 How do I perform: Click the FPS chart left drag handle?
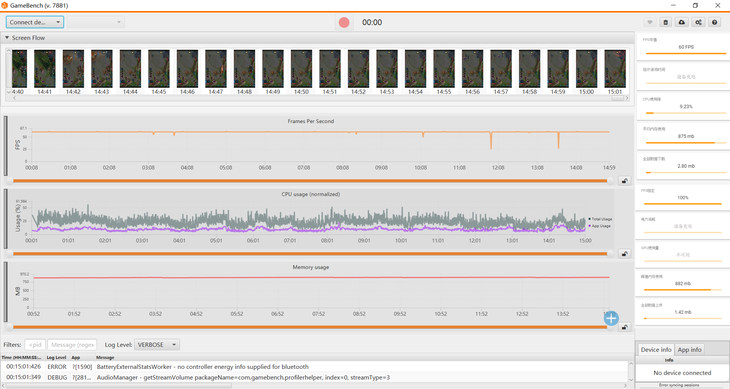(x=6, y=146)
